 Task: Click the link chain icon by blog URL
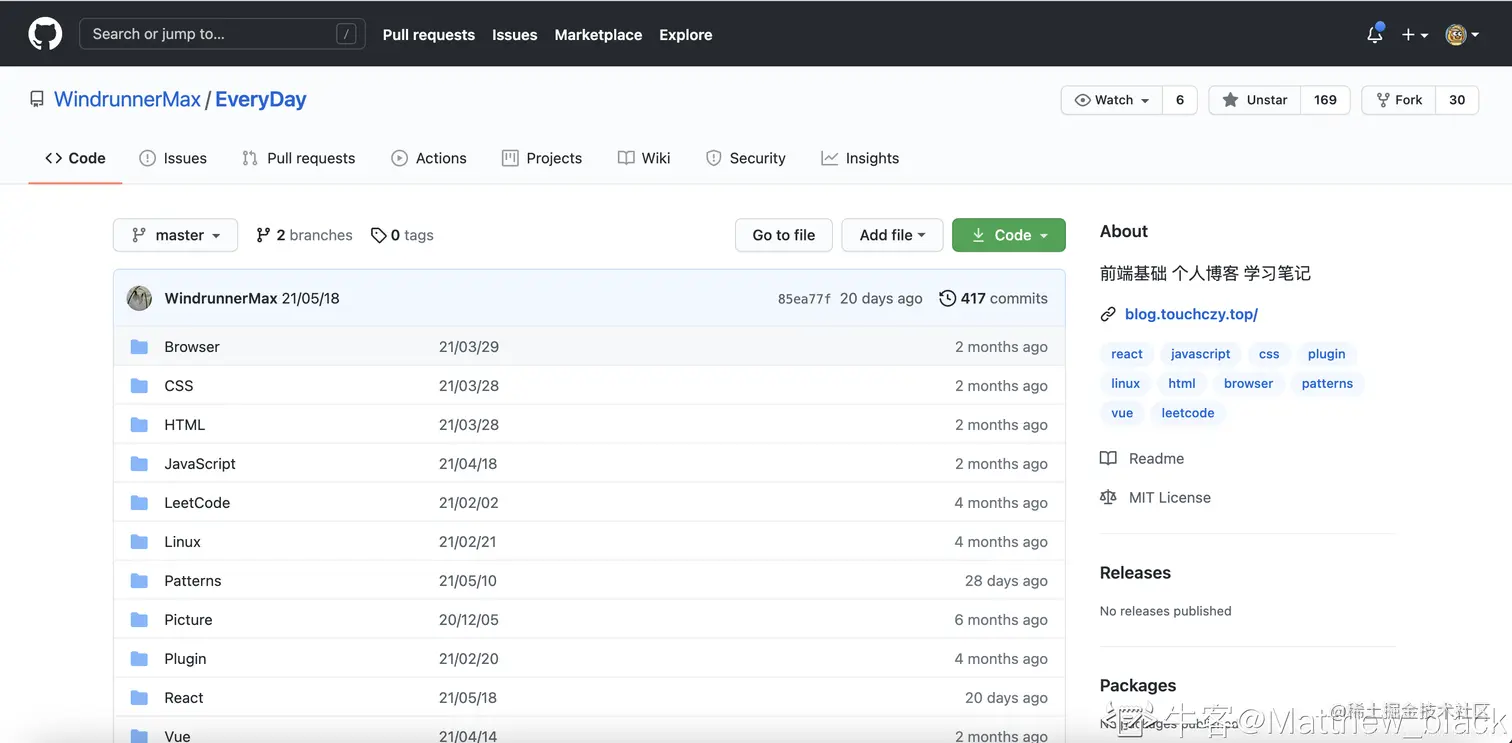click(x=1108, y=314)
